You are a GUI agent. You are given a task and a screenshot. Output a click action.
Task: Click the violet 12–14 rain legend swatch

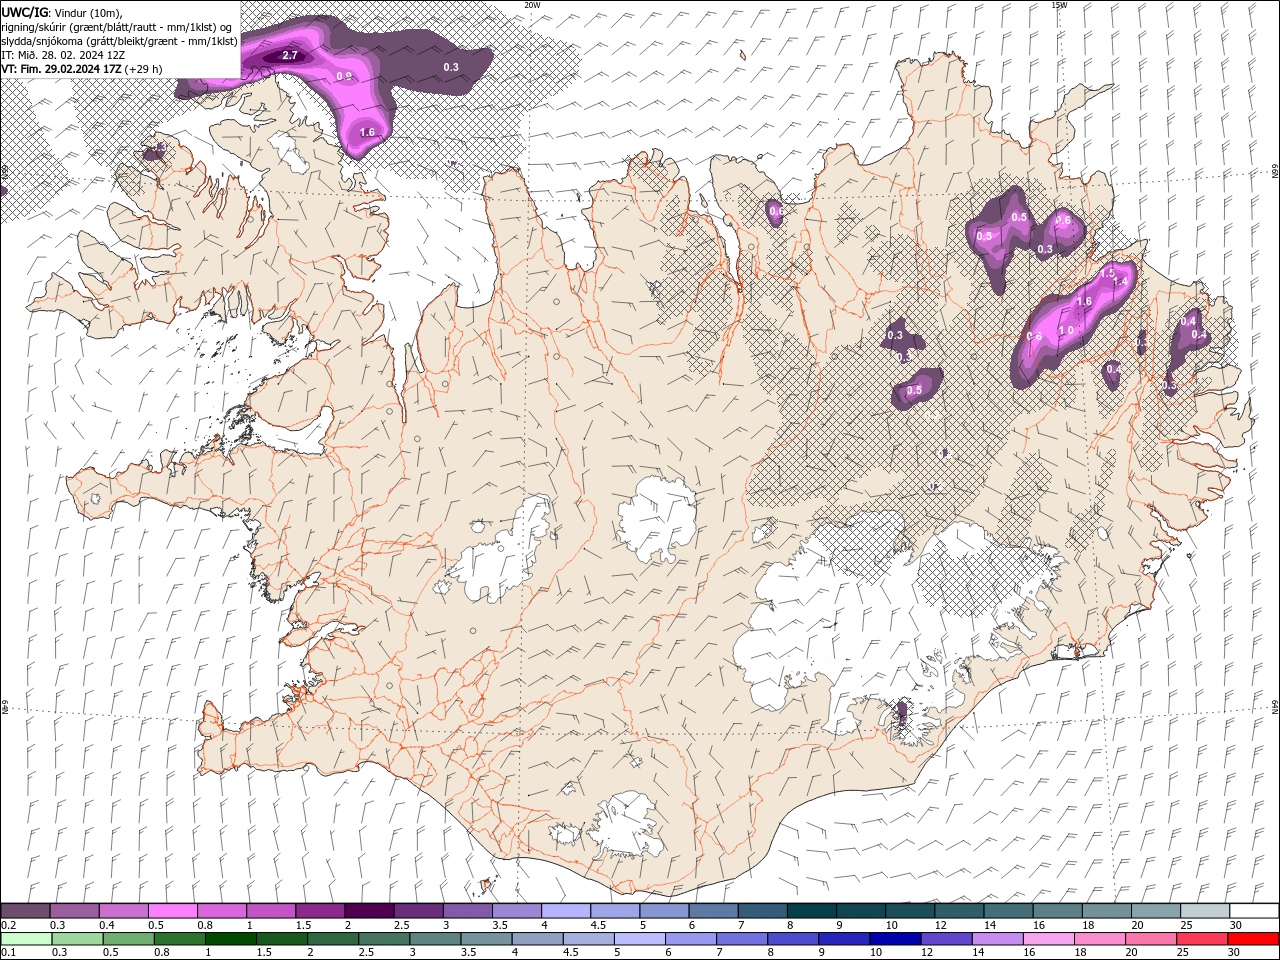click(x=945, y=939)
